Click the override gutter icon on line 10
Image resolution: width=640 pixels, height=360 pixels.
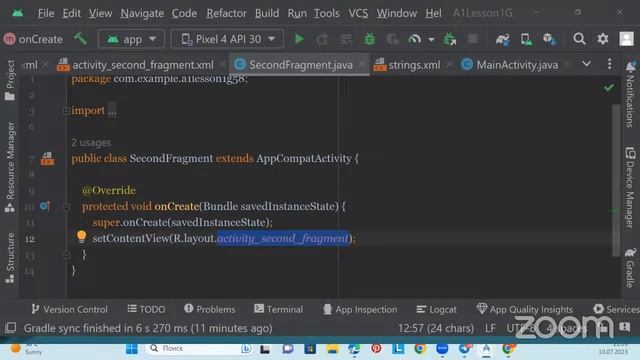(x=45, y=206)
